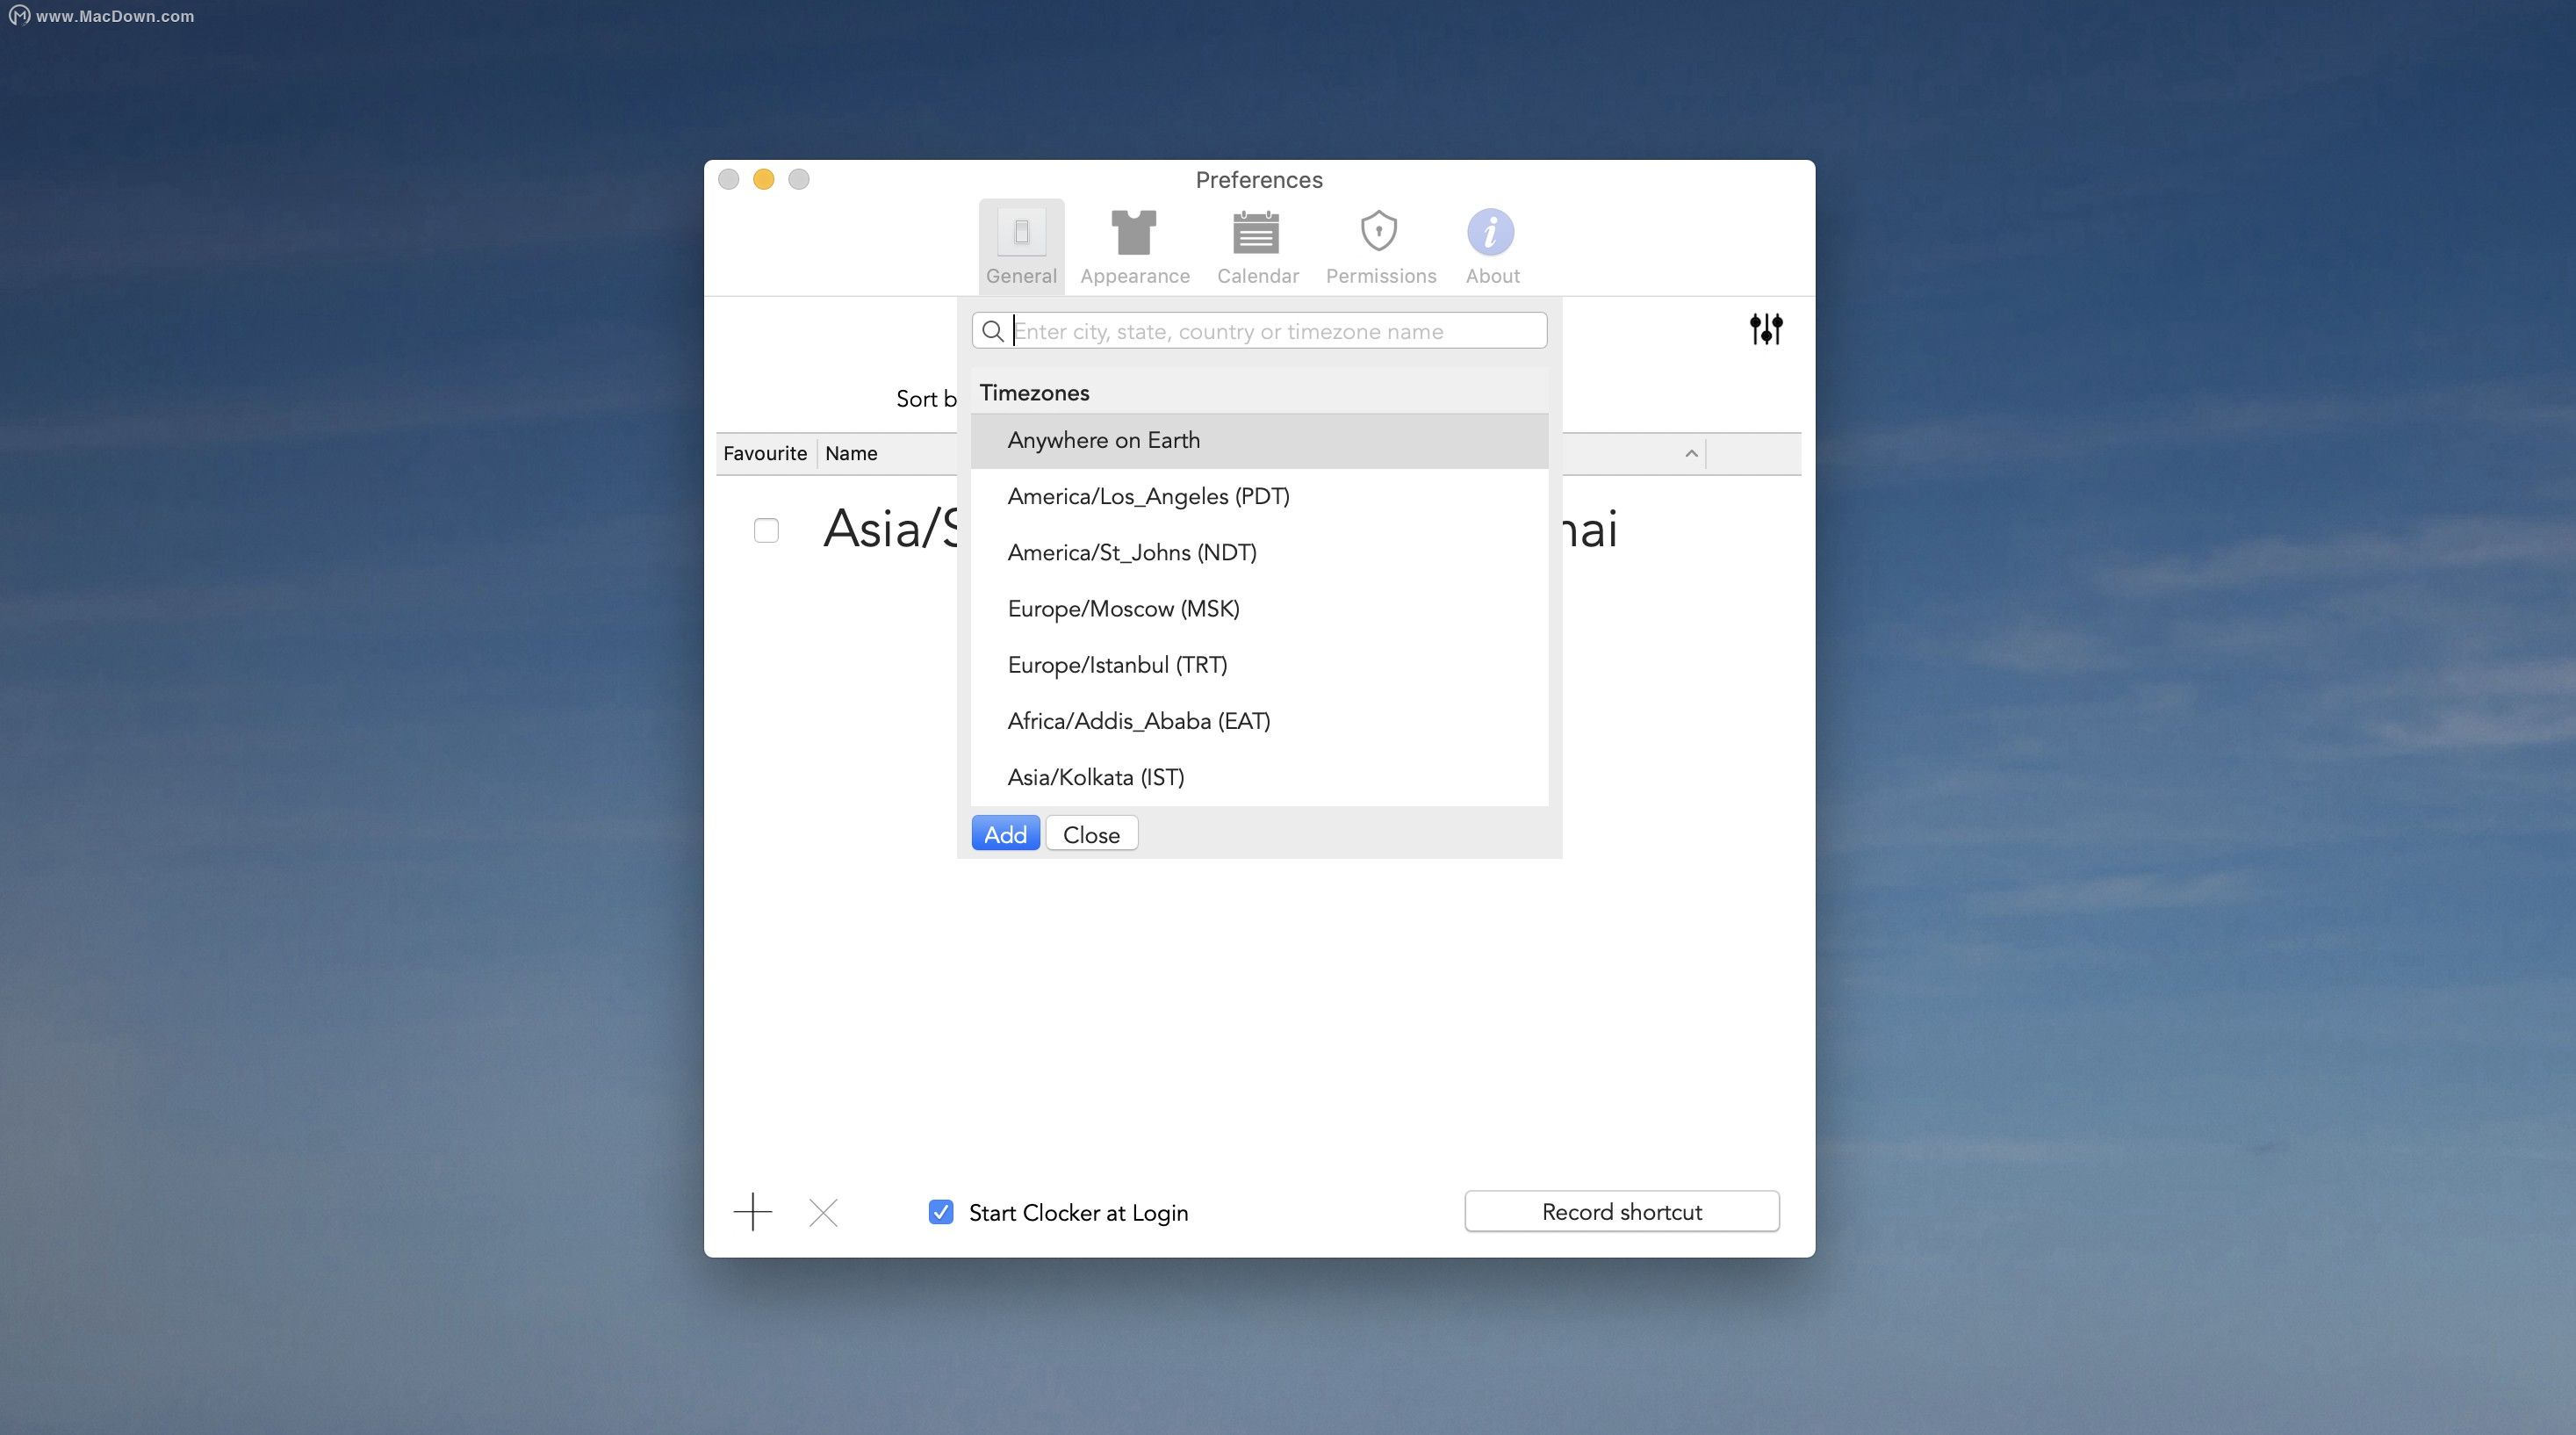Image resolution: width=2576 pixels, height=1435 pixels.
Task: Open the Permissions shield icon
Action: pyautogui.click(x=1380, y=245)
